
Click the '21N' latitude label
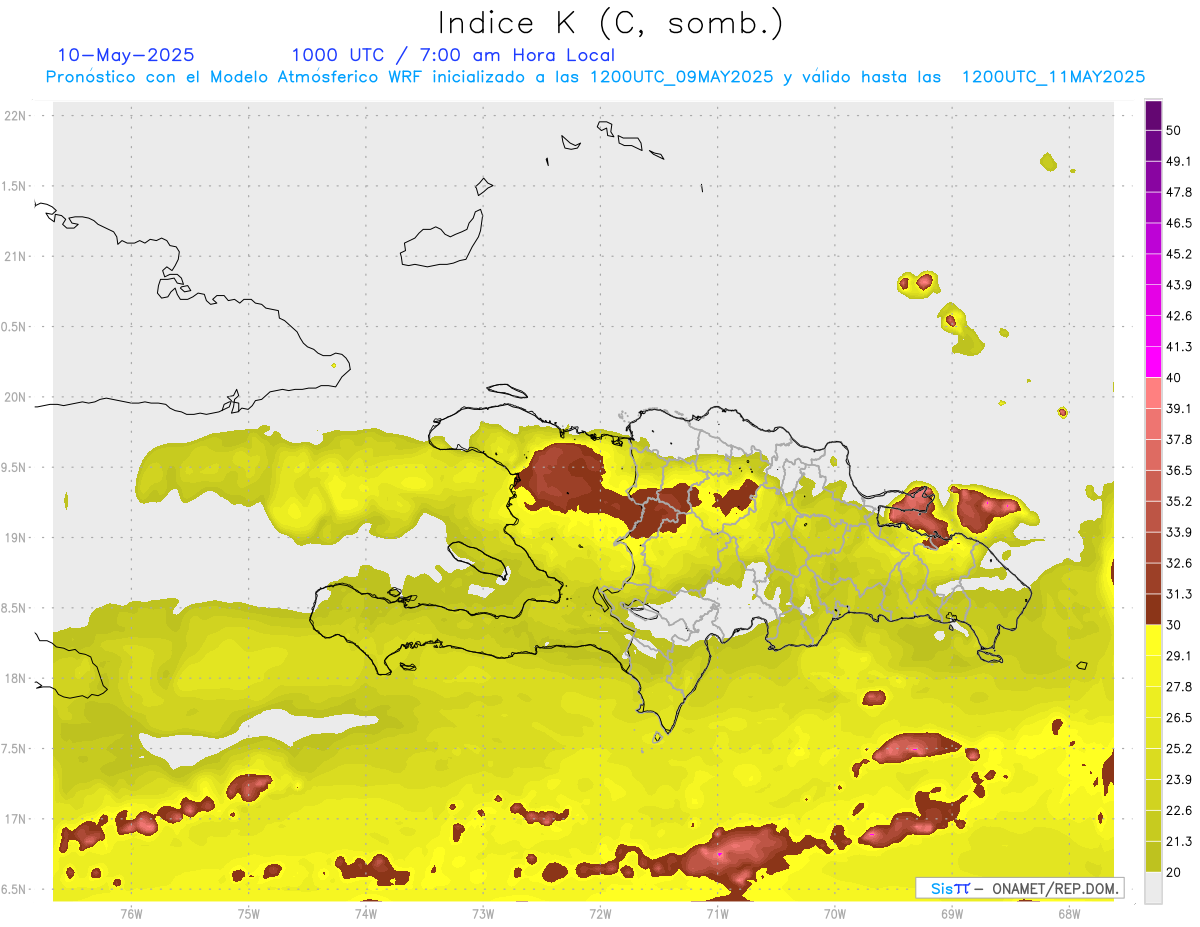16,256
